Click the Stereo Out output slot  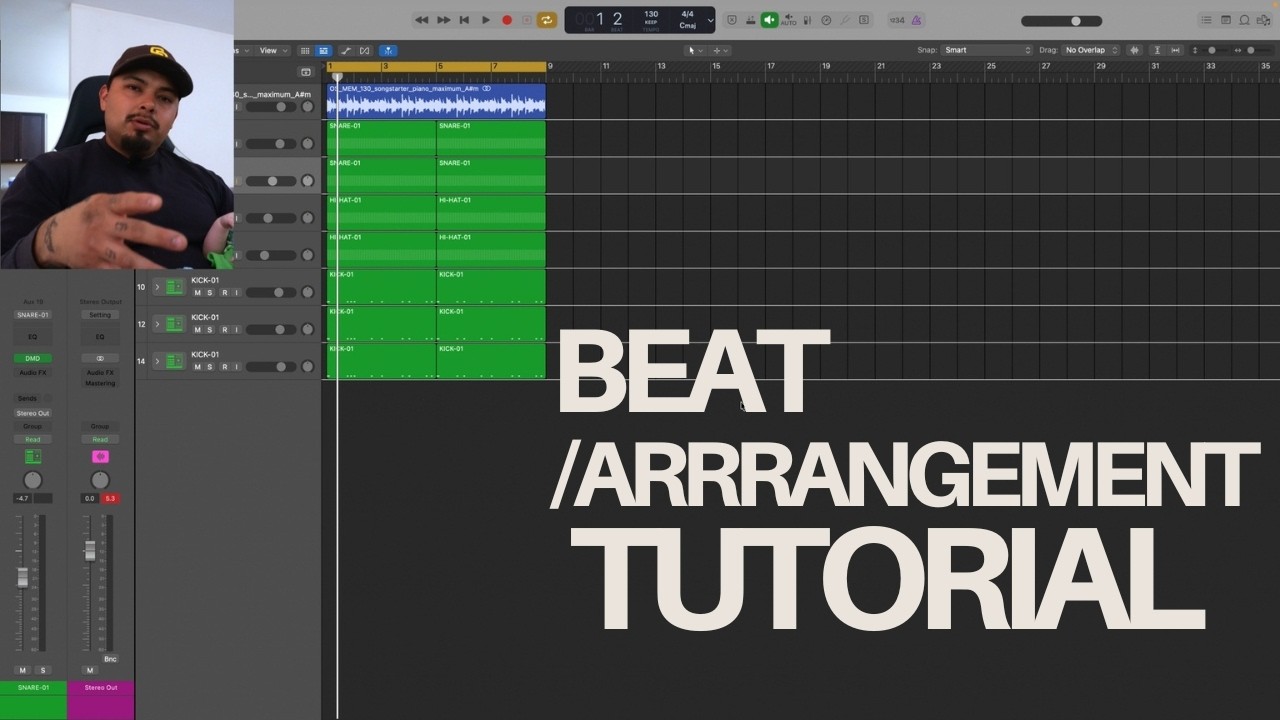(33, 413)
